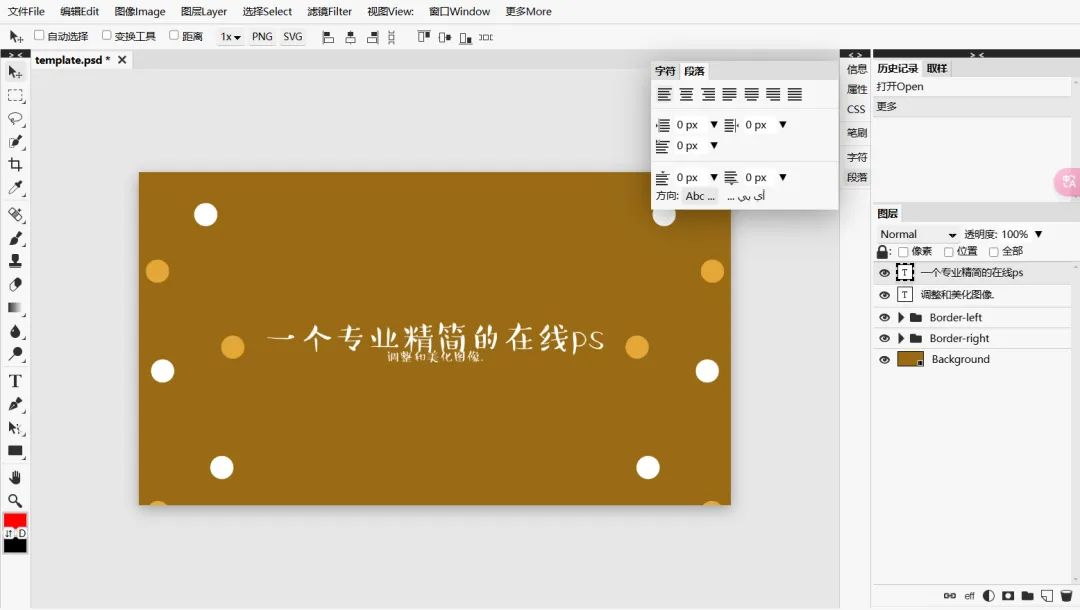Image resolution: width=1080 pixels, height=610 pixels.
Task: Click the red foreground color swatch
Action: 15,521
